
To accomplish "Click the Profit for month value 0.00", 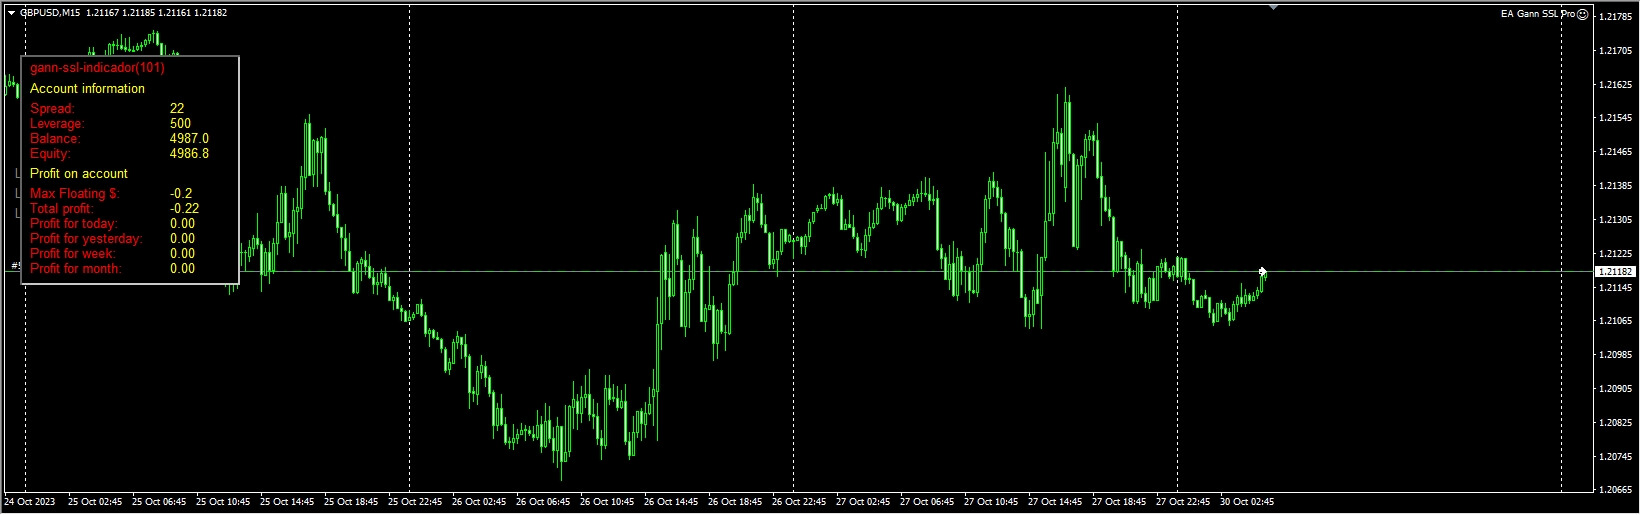I will pos(182,268).
